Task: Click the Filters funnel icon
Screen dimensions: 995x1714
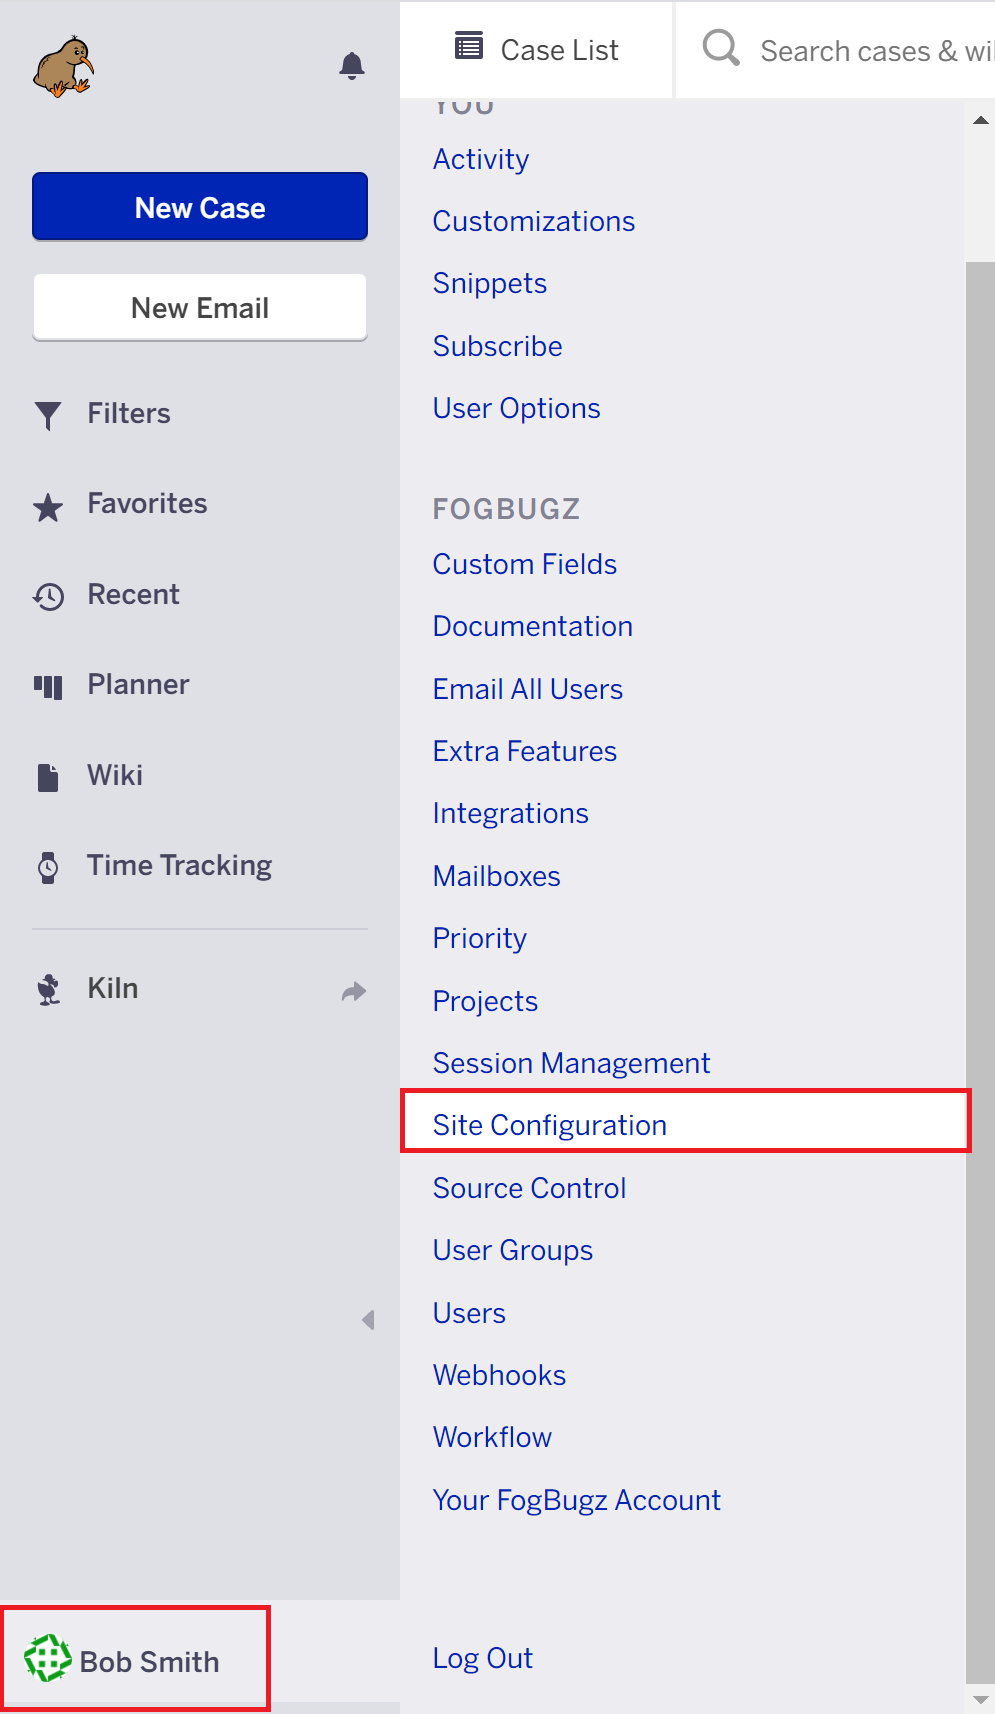Action: pyautogui.click(x=48, y=415)
